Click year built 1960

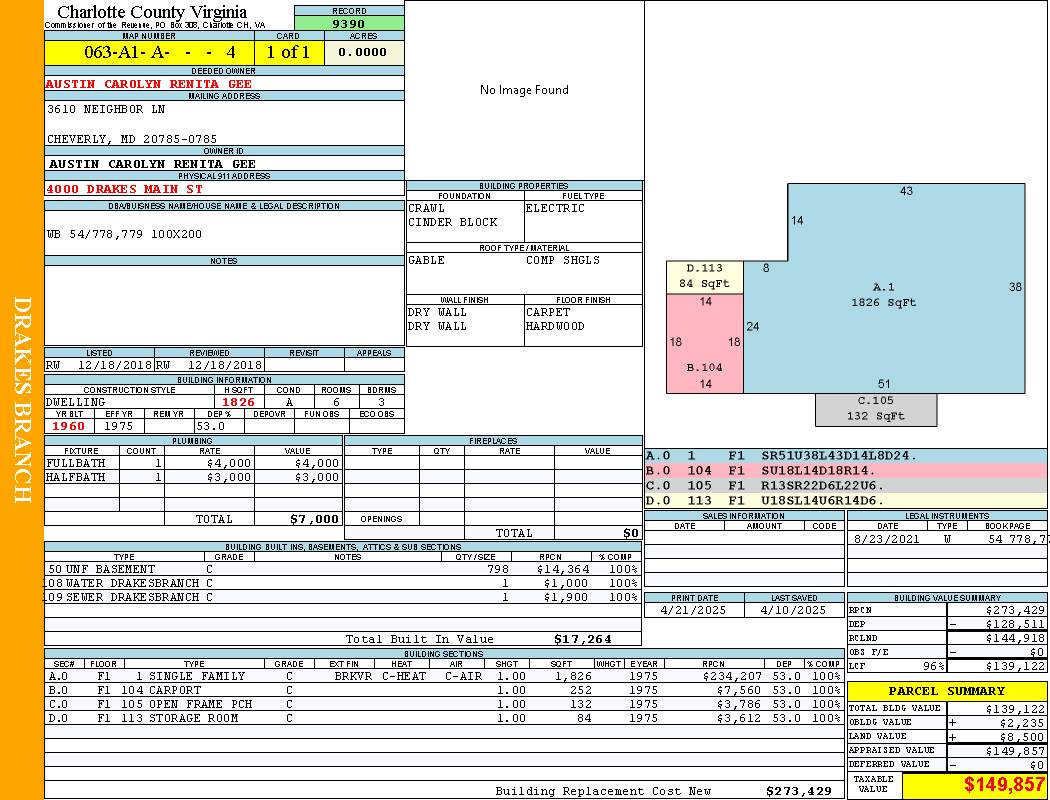pos(69,426)
